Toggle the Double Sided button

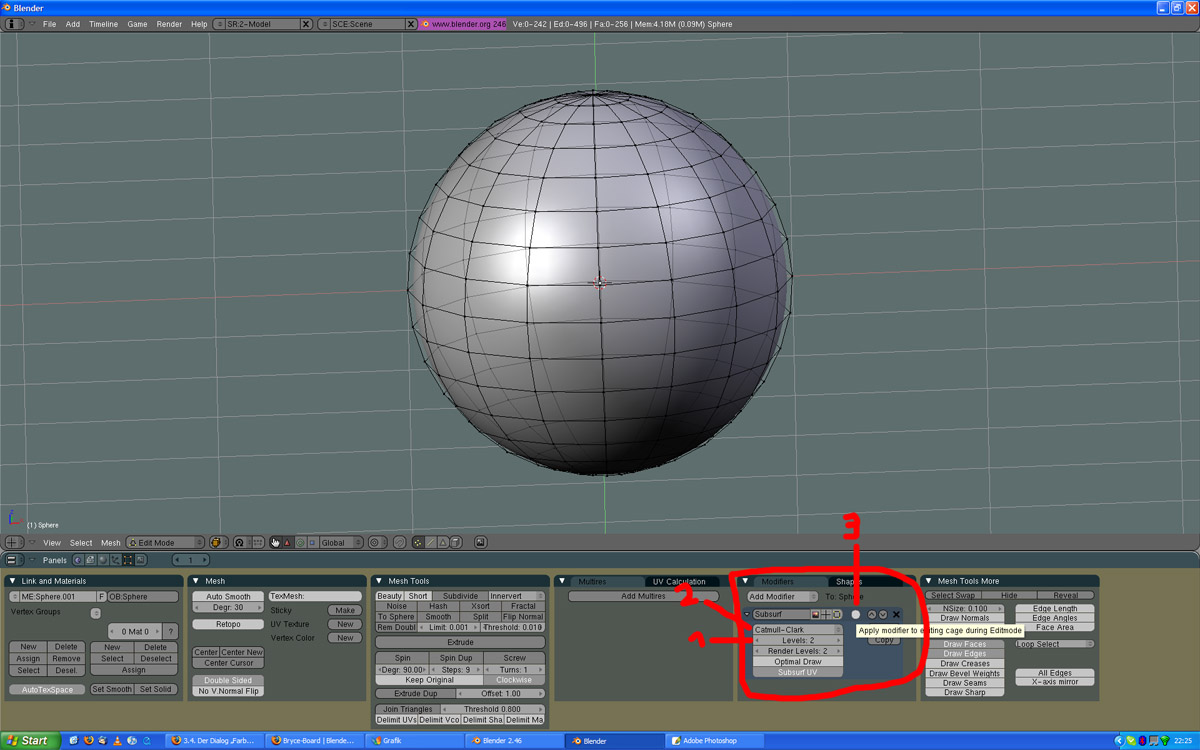228,680
